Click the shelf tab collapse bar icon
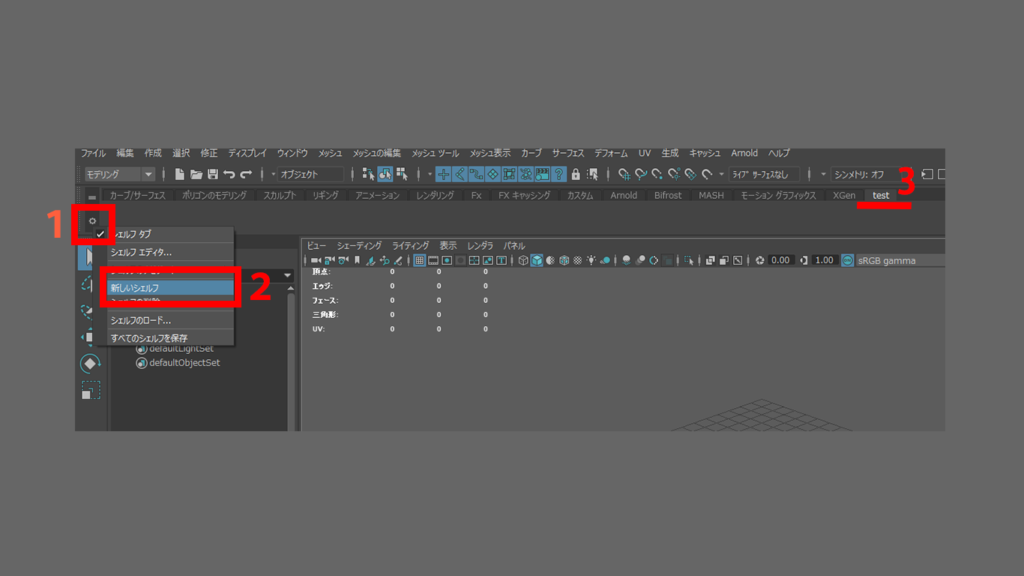 click(92, 196)
